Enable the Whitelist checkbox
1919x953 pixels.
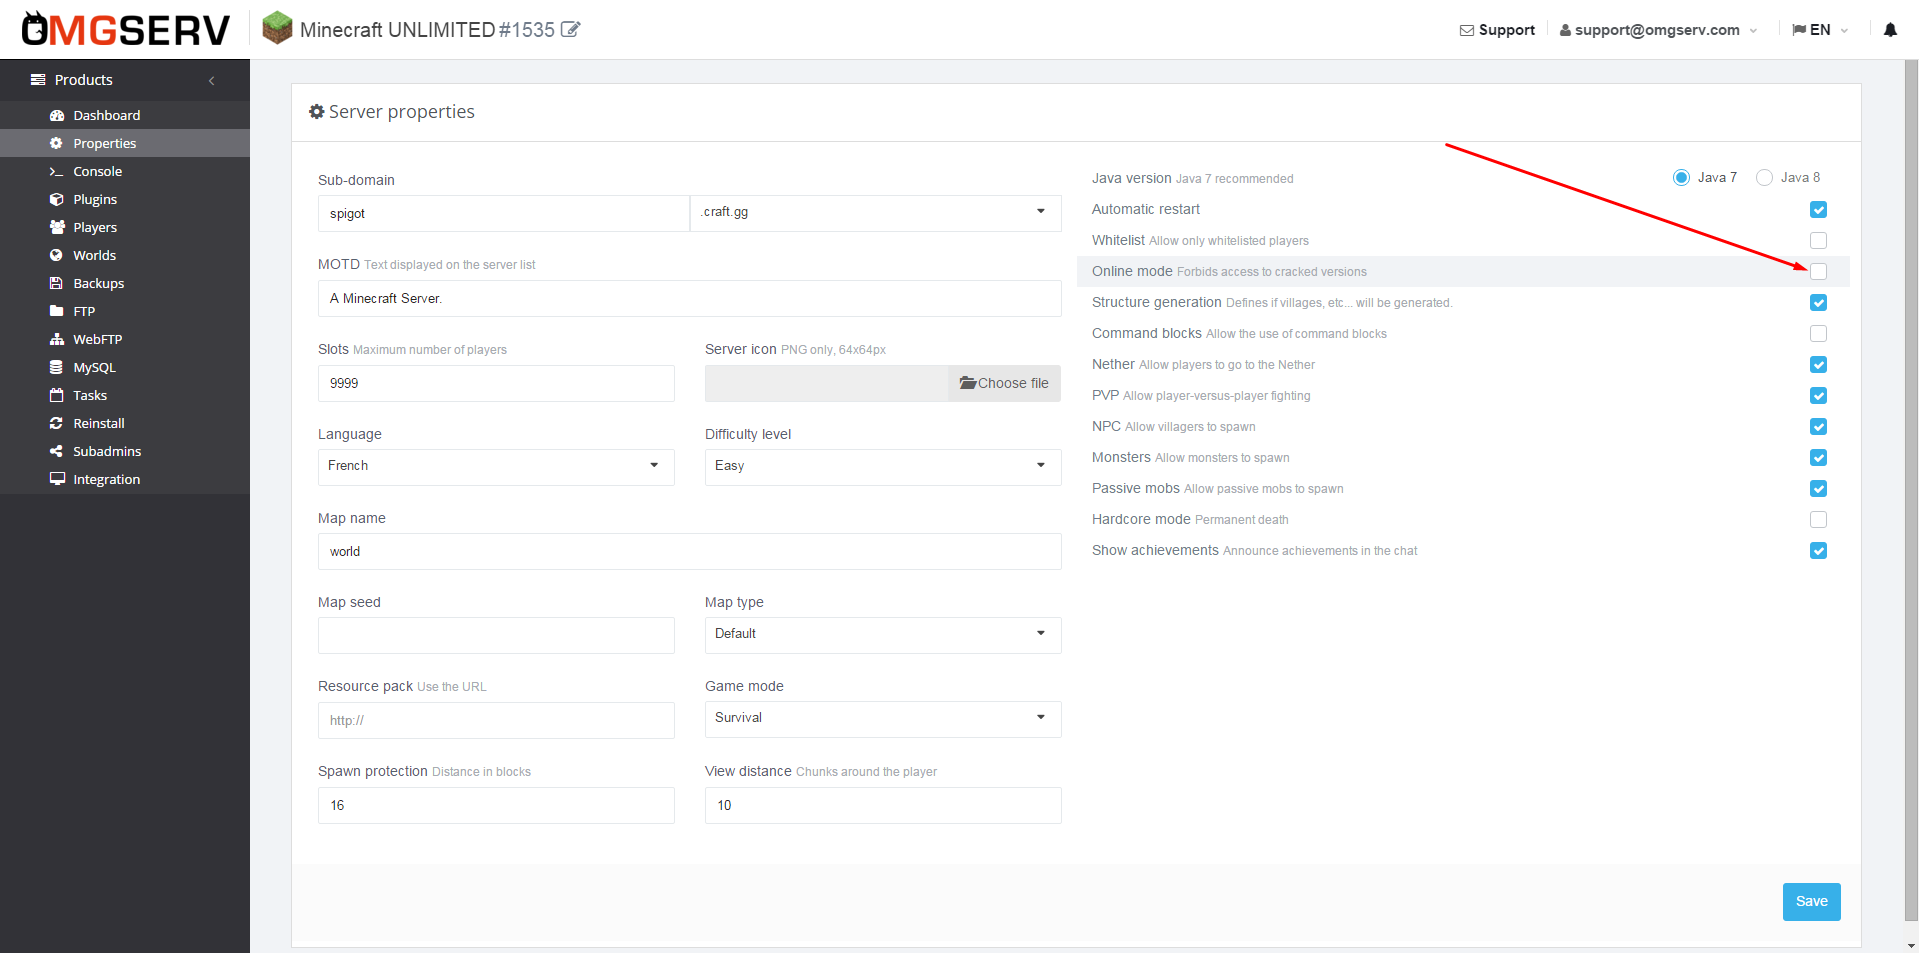coord(1818,240)
